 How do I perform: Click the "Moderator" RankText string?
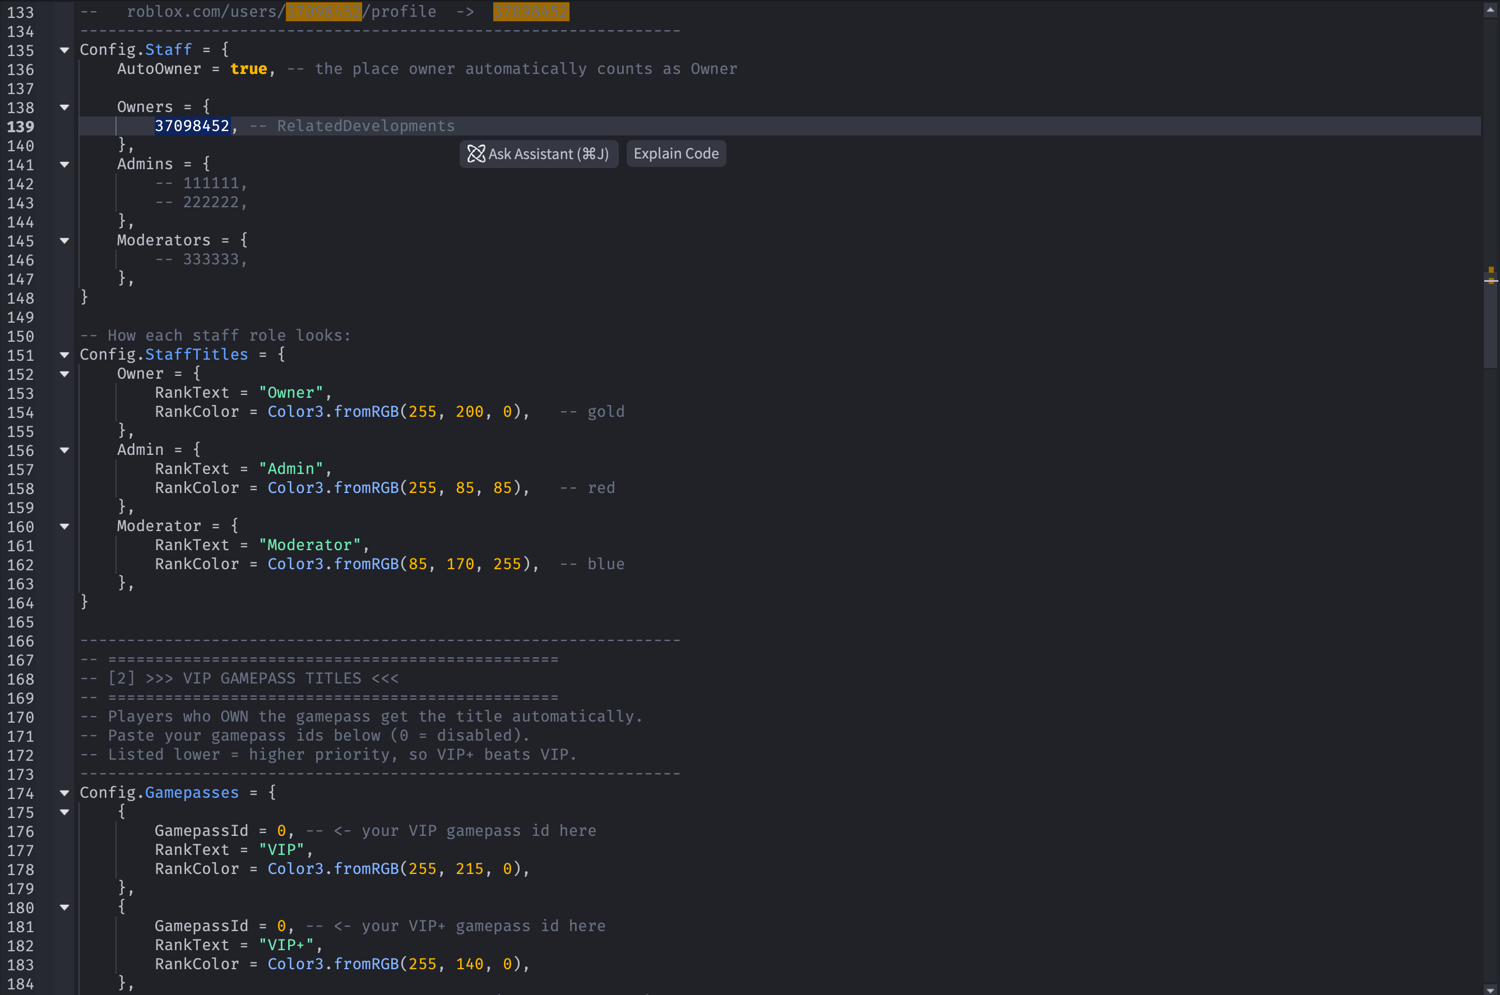(x=310, y=545)
